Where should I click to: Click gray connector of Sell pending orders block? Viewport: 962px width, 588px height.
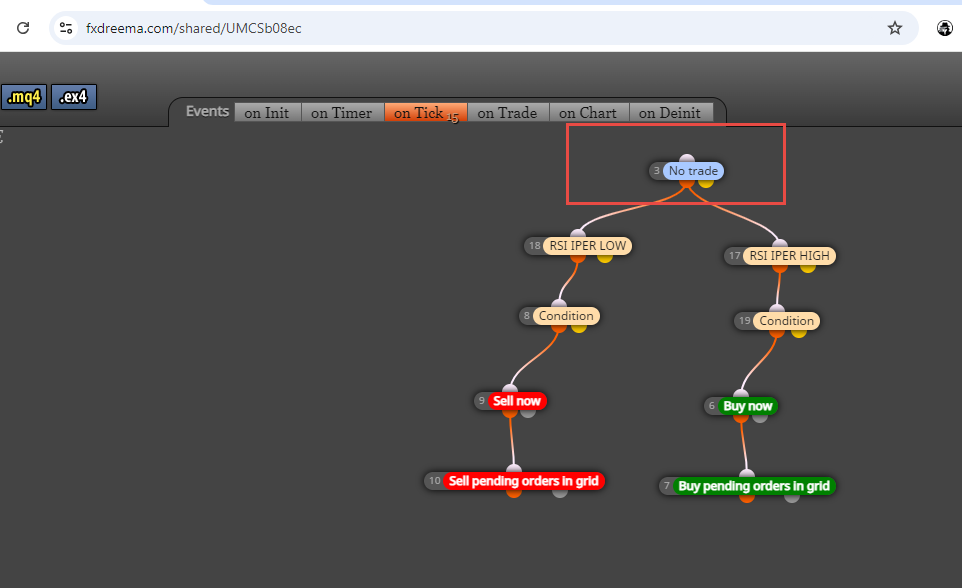tap(560, 493)
